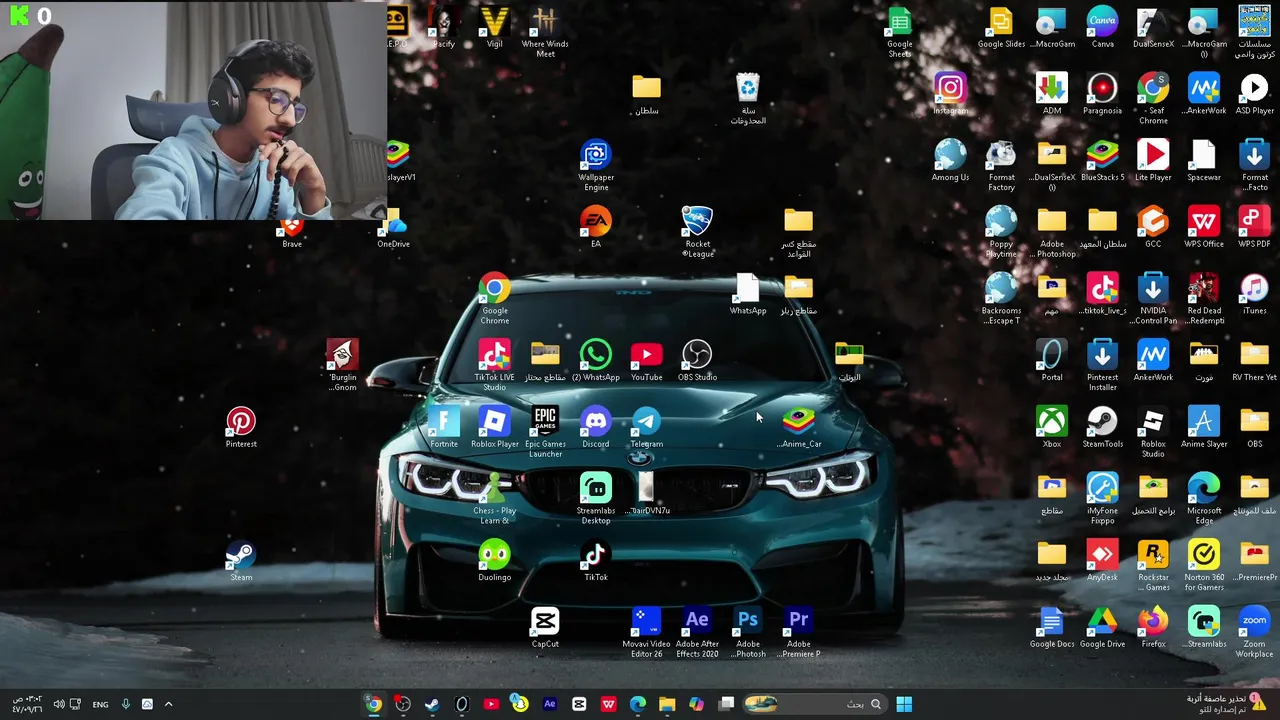Open Adobe Premiere Pro desktop shortcut
Screen dimensions: 1280x720
[798, 632]
